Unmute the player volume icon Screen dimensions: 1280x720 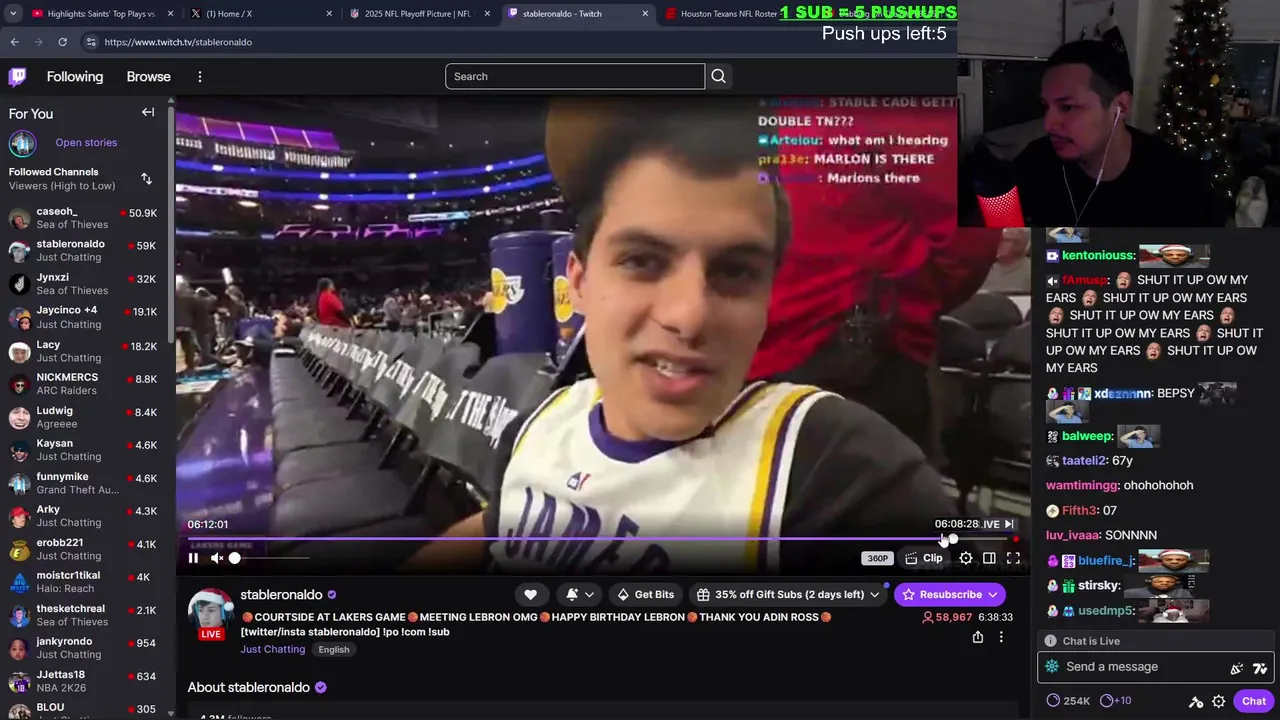(217, 558)
